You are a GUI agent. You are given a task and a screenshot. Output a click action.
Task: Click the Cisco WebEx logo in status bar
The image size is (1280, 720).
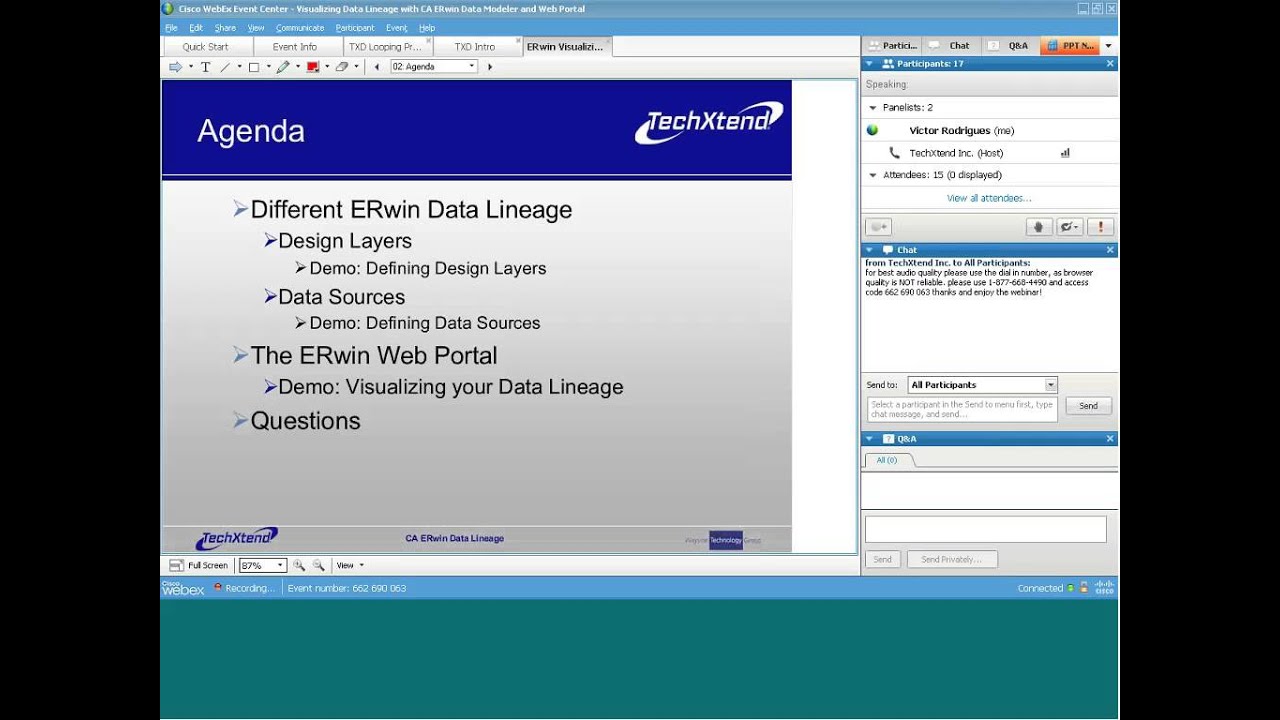pyautogui.click(x=183, y=588)
